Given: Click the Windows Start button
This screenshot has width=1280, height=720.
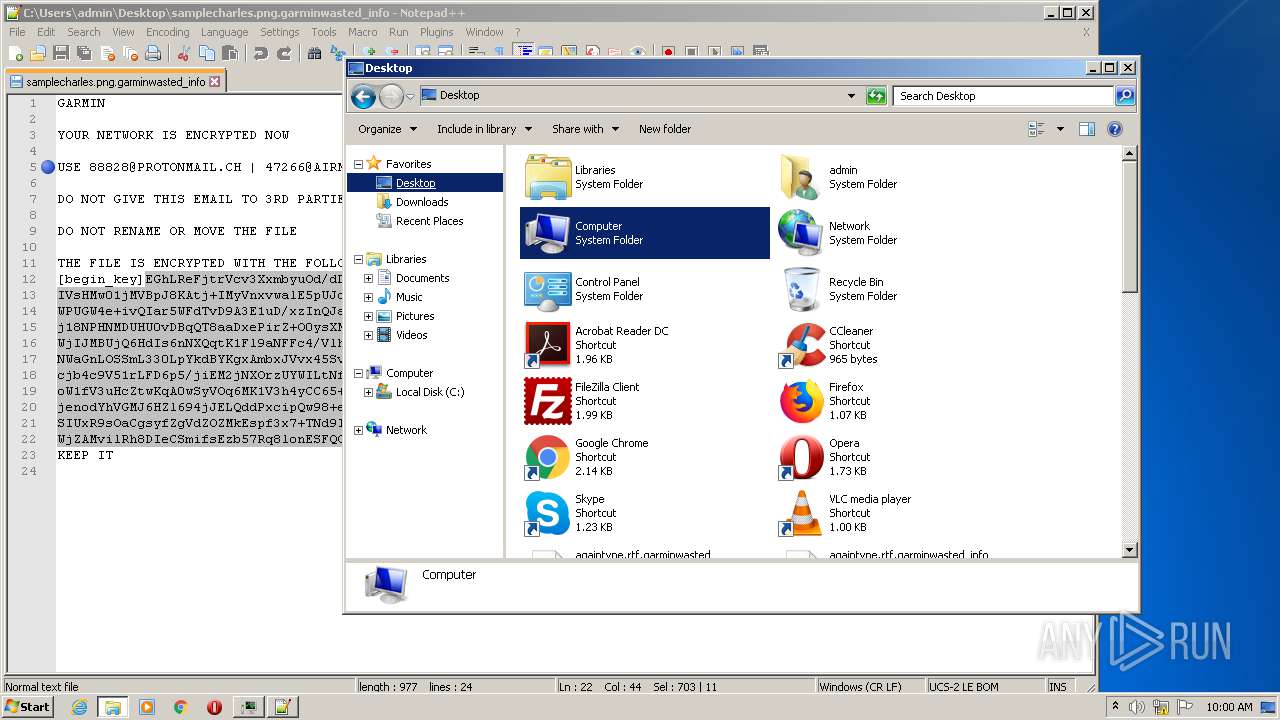Looking at the screenshot, I should point(28,706).
